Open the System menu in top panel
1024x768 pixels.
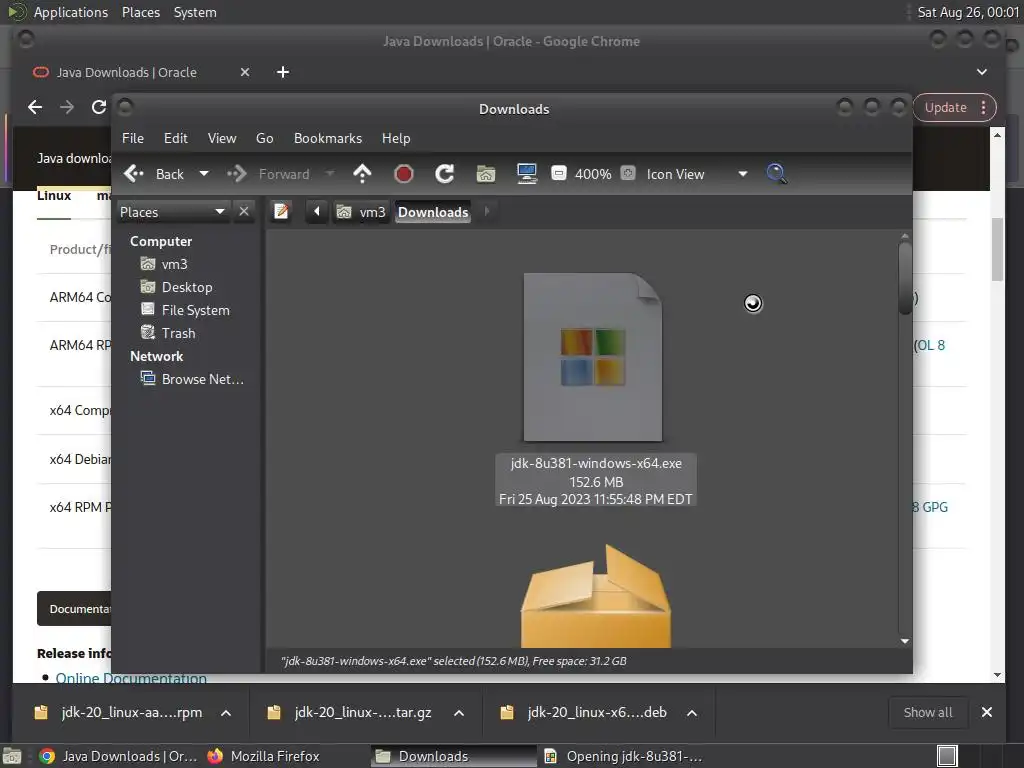[195, 12]
